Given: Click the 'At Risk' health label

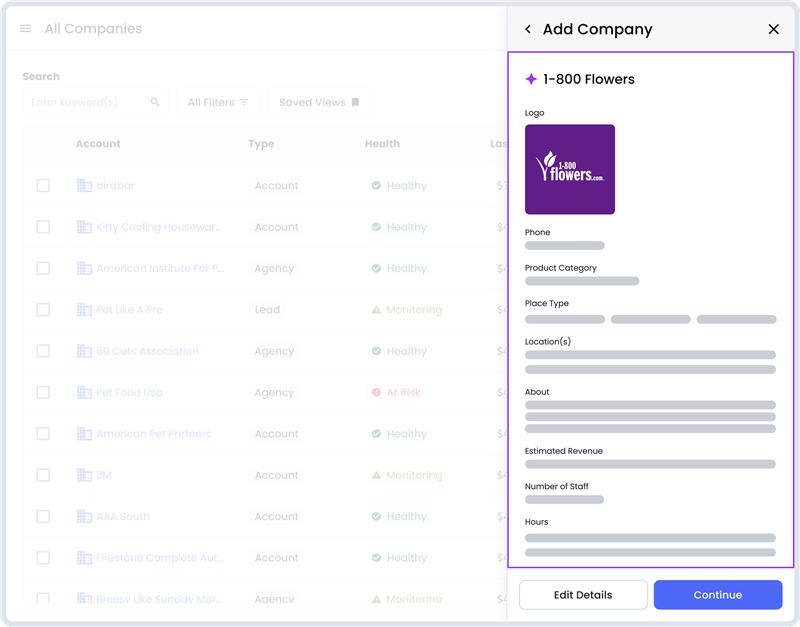Looking at the screenshot, I should click(x=403, y=392).
